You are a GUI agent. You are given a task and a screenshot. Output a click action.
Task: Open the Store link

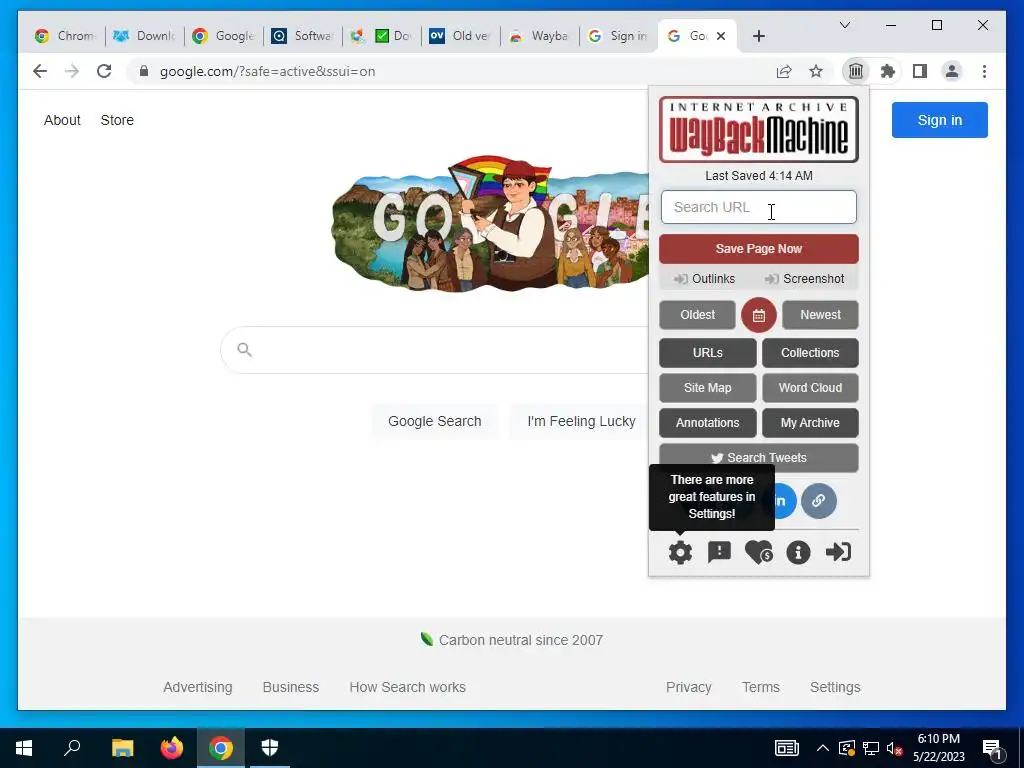pyautogui.click(x=117, y=120)
